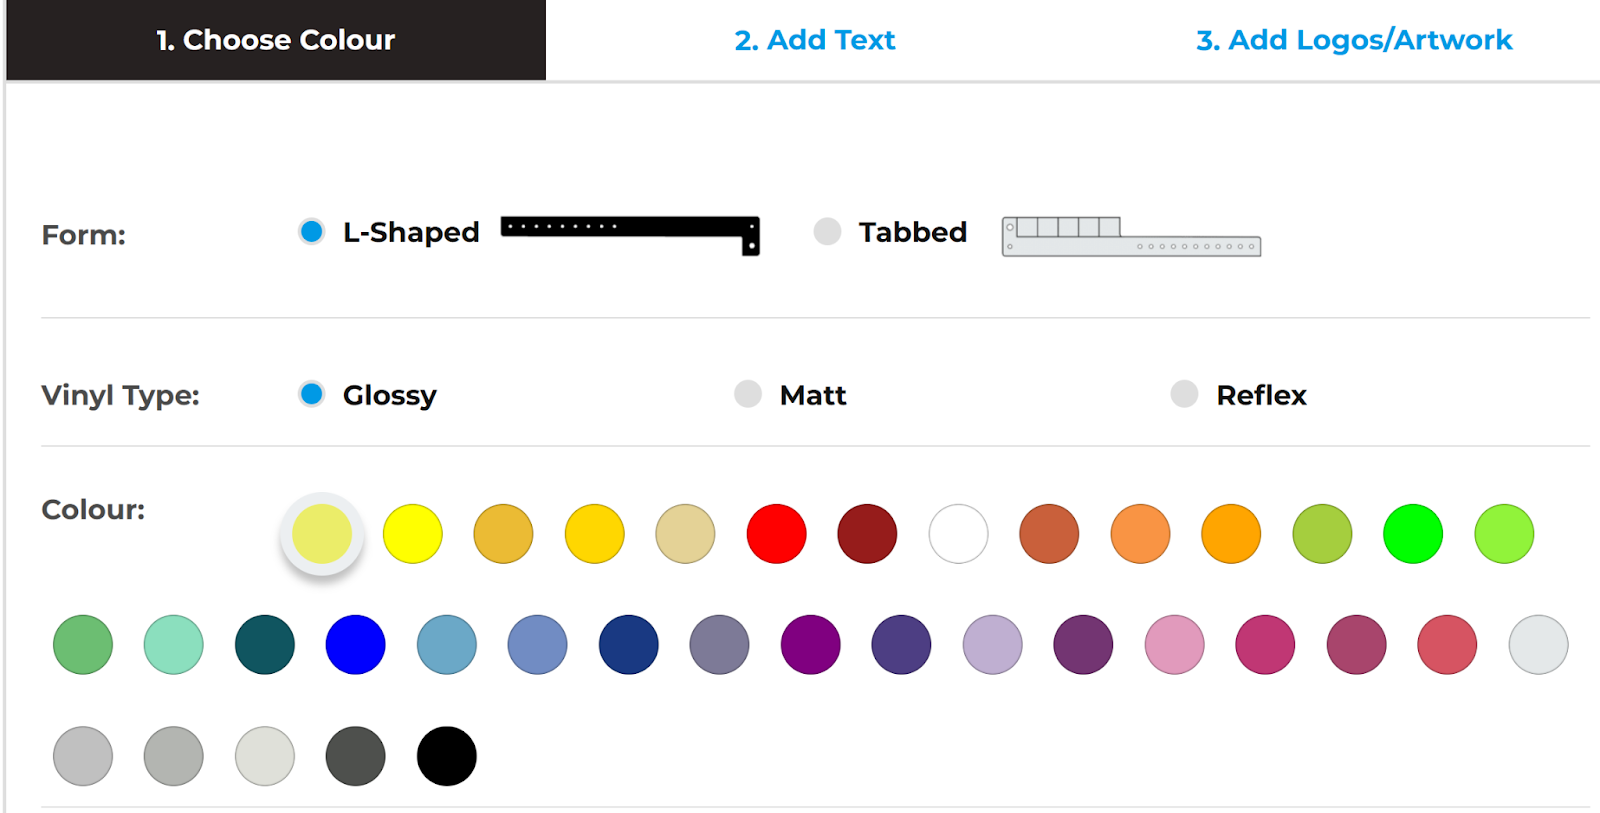1600x813 pixels.
Task: Pick the bright red colour swatch
Action: 776,534
